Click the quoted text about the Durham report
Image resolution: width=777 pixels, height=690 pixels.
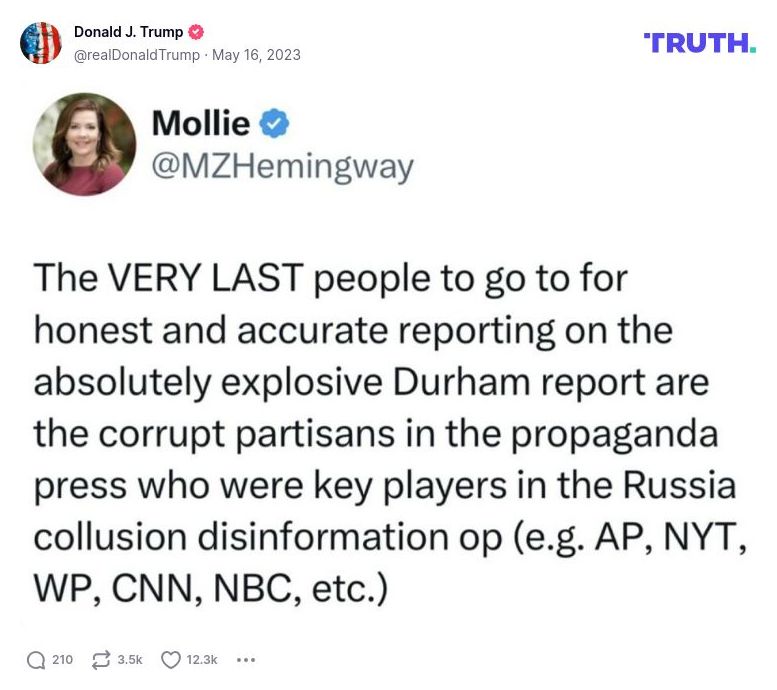(x=385, y=435)
